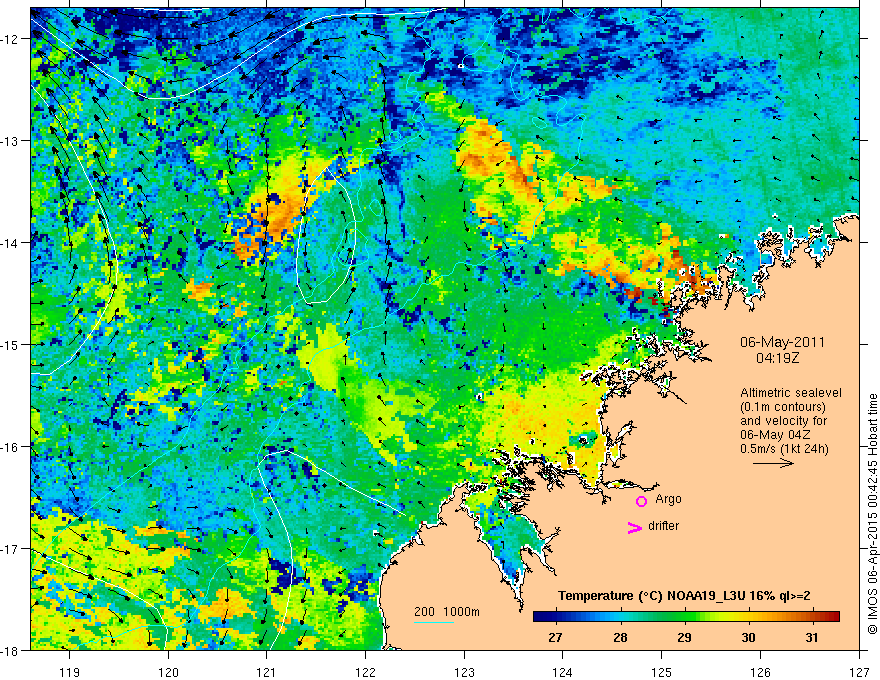Click the latitude -15 axis label

coord(11,344)
